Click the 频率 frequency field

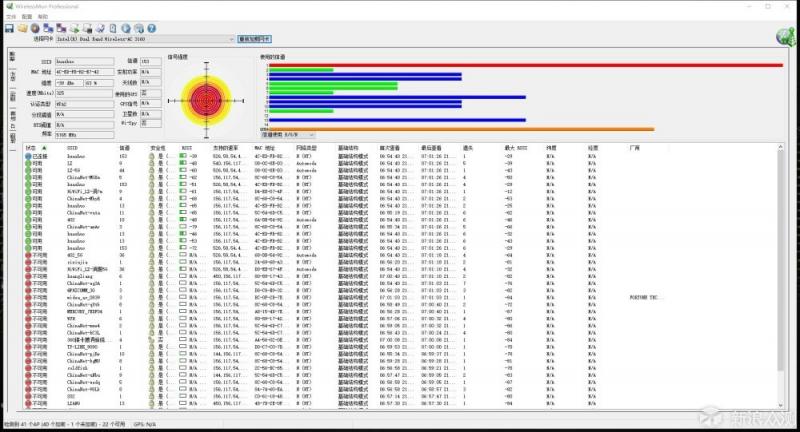tap(84, 135)
